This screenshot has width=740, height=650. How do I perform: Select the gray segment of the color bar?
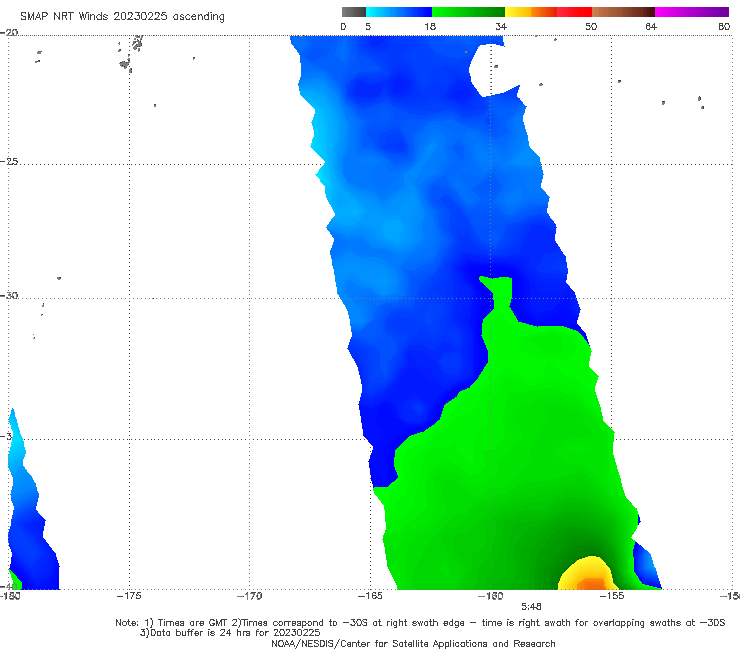354,12
